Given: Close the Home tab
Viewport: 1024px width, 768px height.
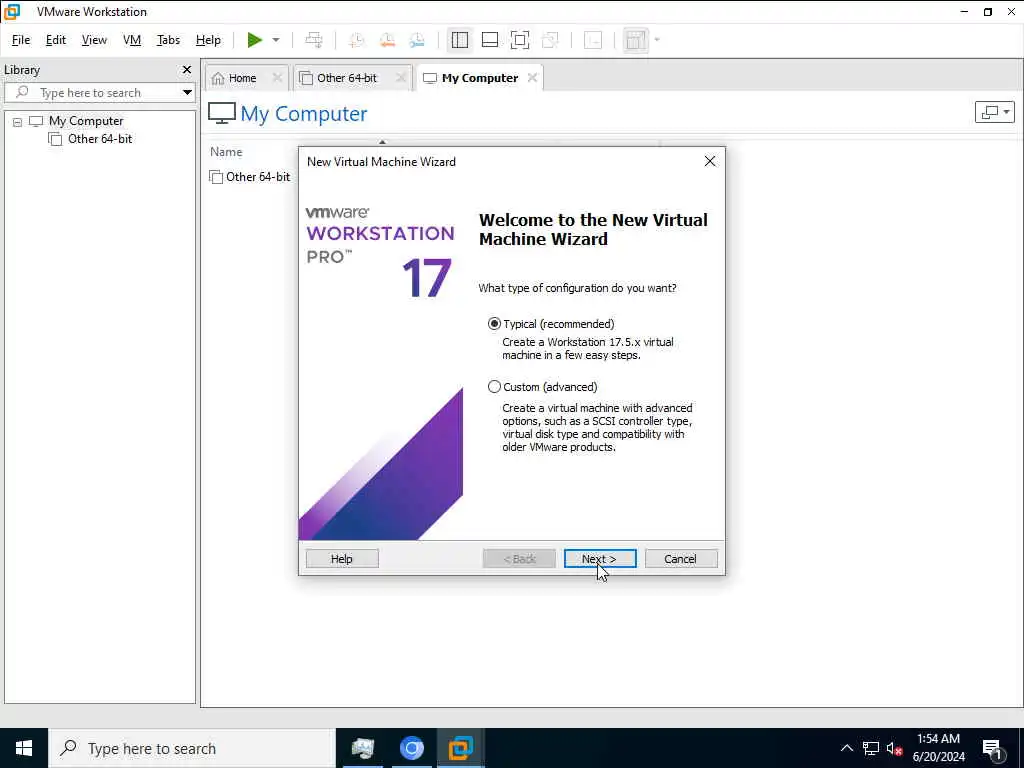Looking at the screenshot, I should [x=277, y=78].
